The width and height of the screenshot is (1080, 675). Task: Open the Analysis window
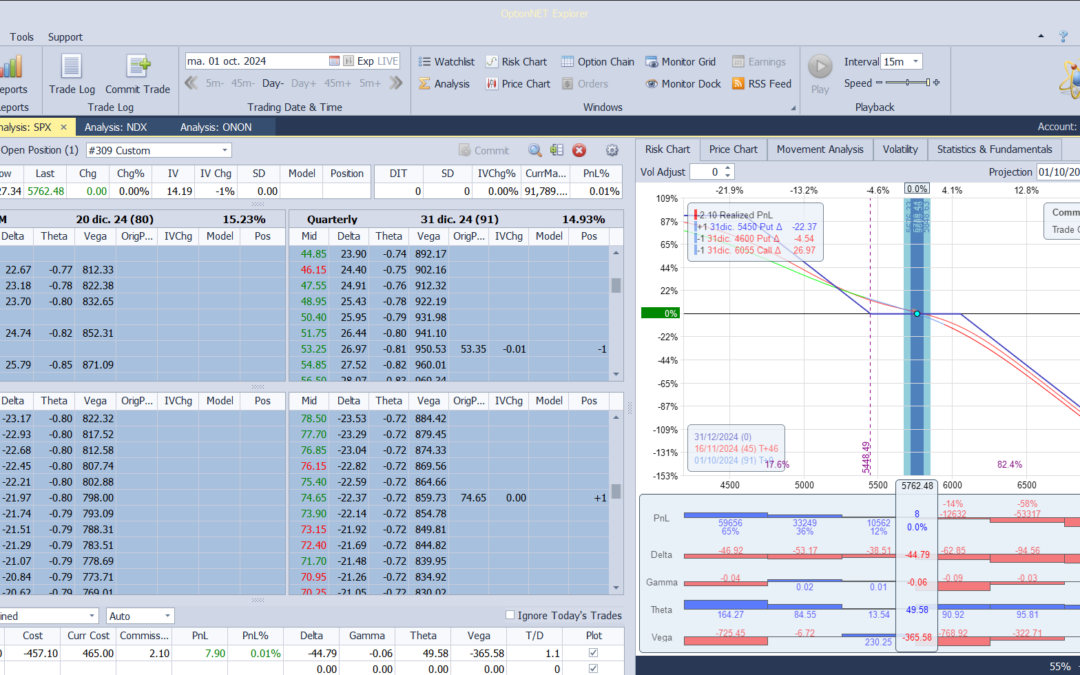(x=444, y=83)
